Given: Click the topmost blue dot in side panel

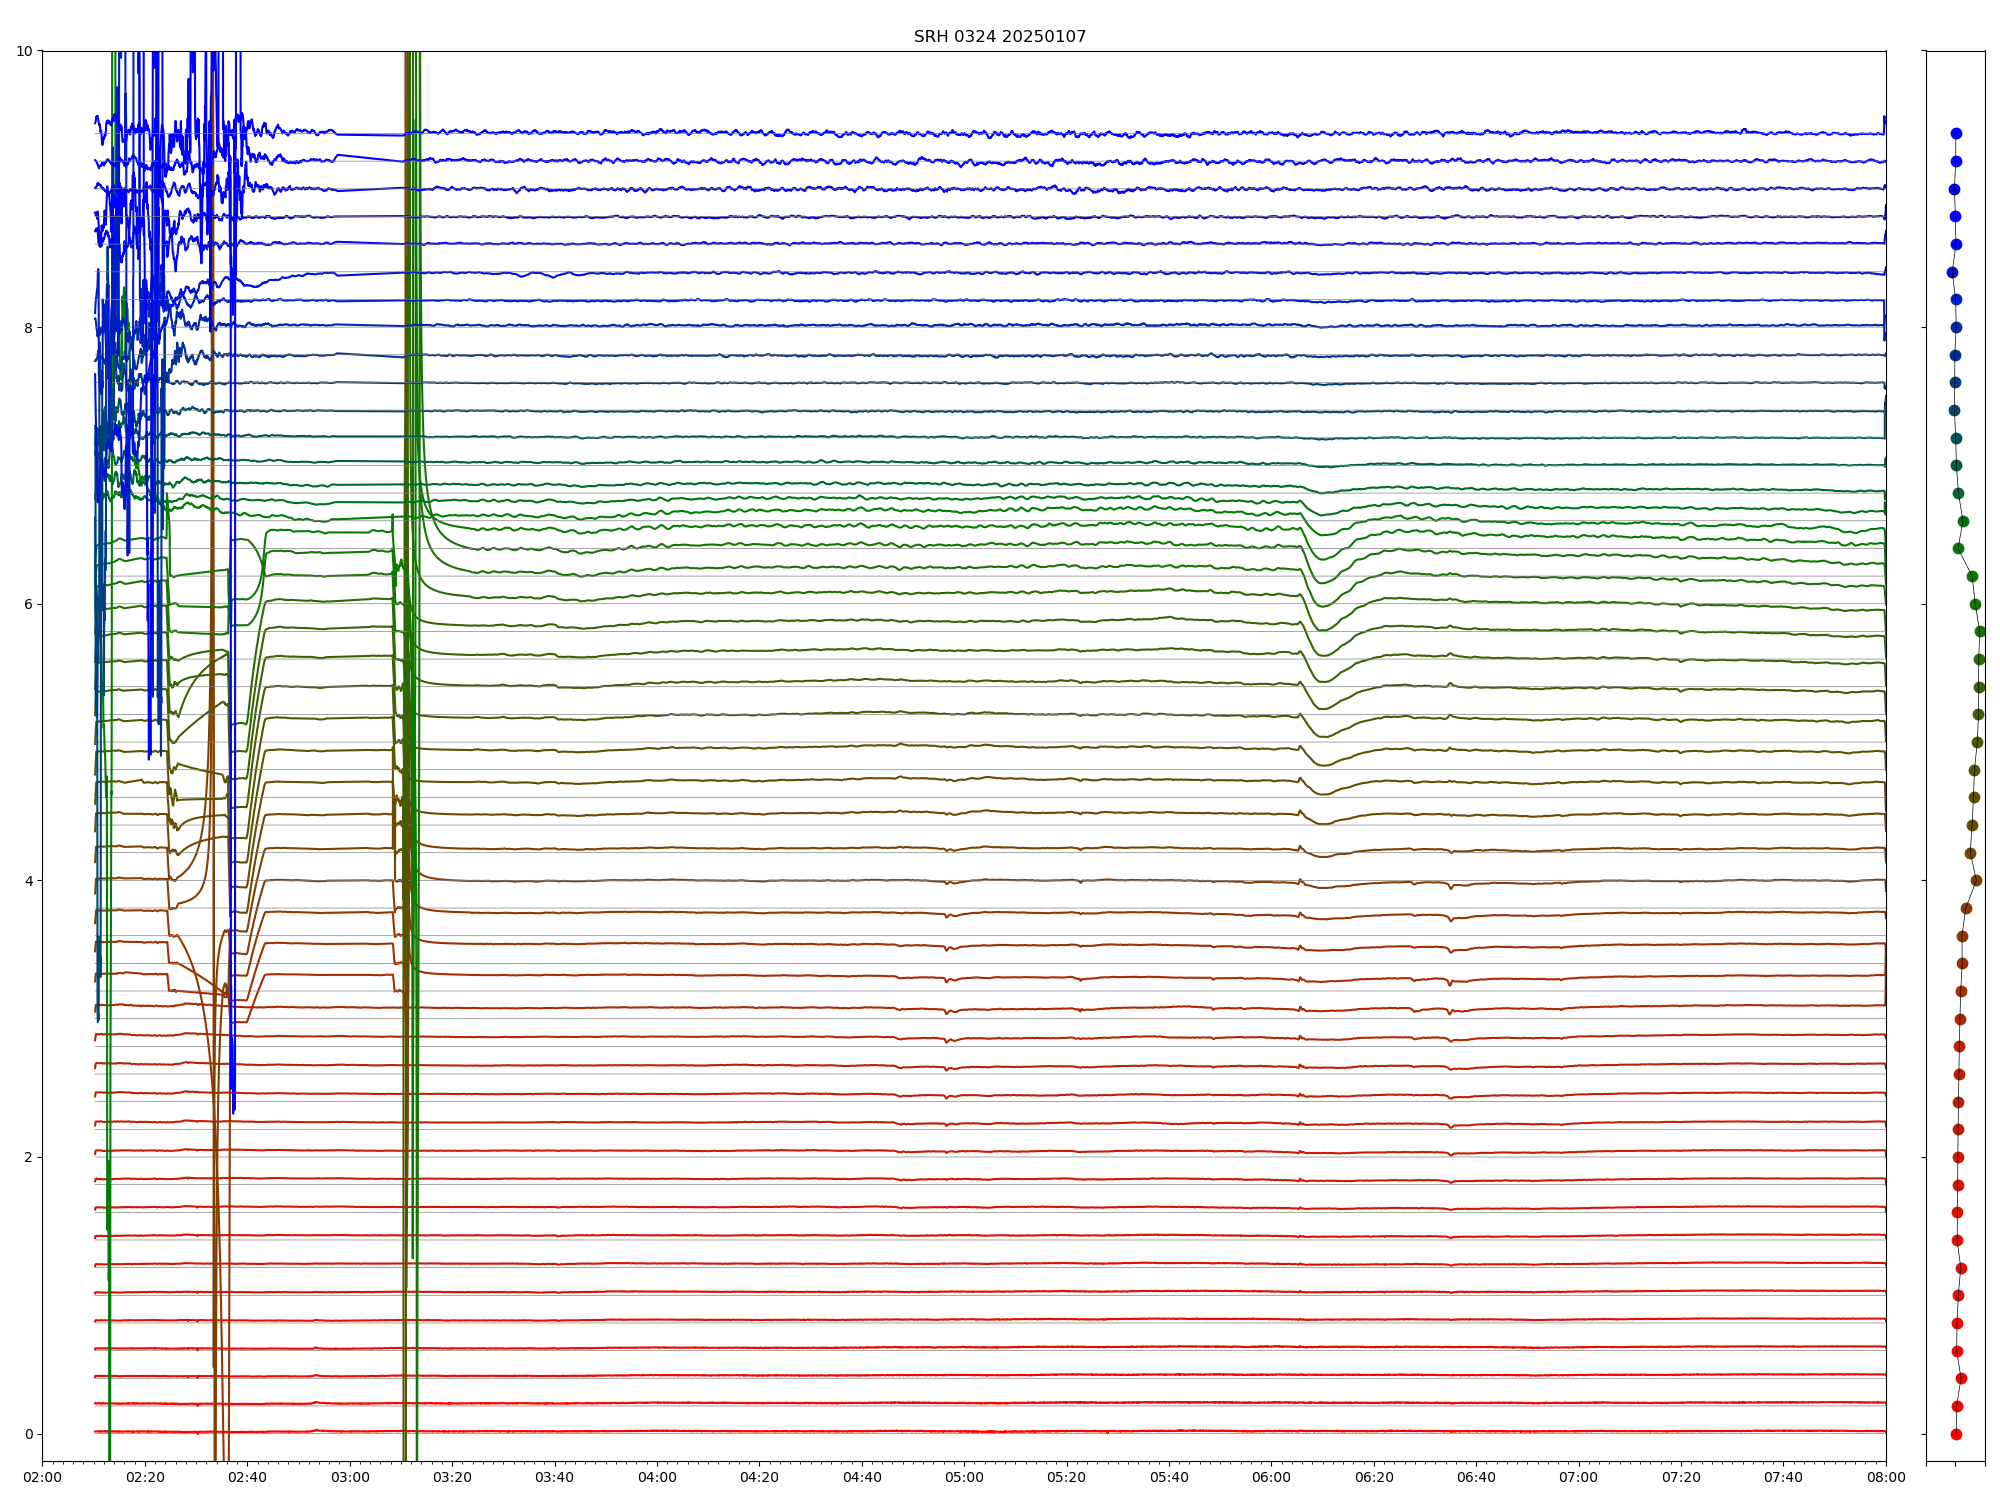Looking at the screenshot, I should click(1956, 133).
